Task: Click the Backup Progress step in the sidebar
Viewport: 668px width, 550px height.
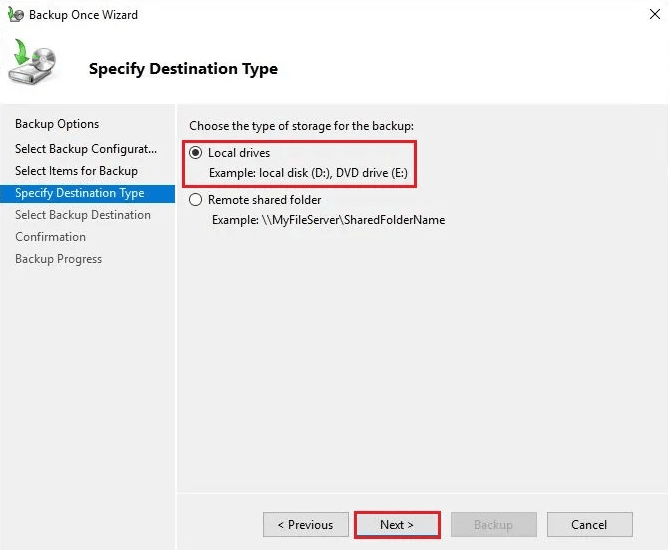Action: (x=58, y=259)
